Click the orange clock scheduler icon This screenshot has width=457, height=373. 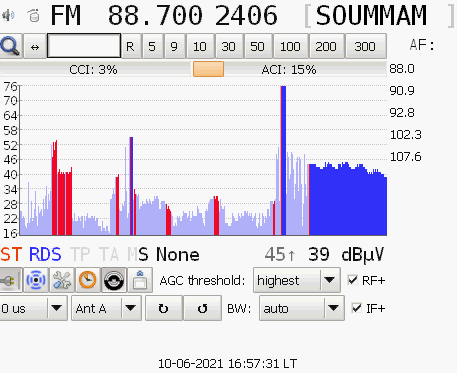88,280
